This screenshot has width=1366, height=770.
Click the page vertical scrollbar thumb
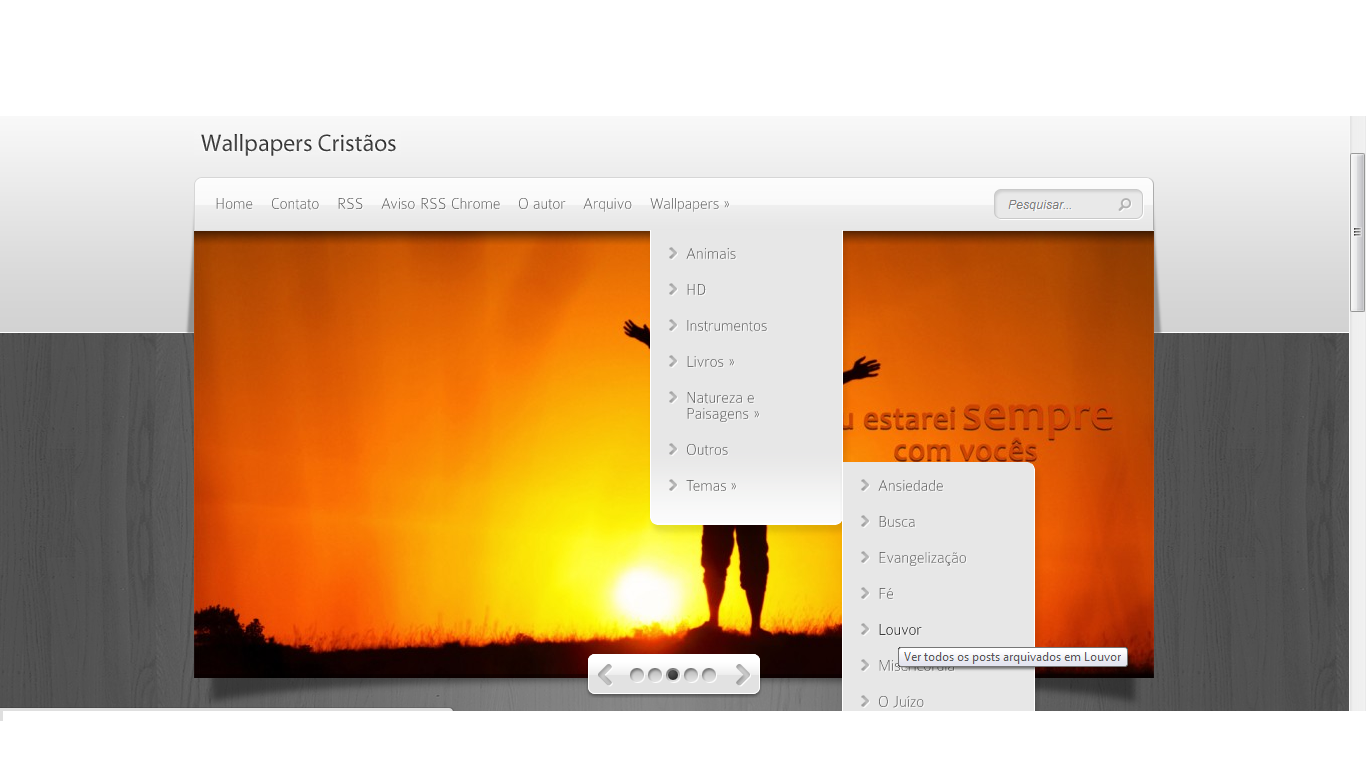pyautogui.click(x=1357, y=232)
